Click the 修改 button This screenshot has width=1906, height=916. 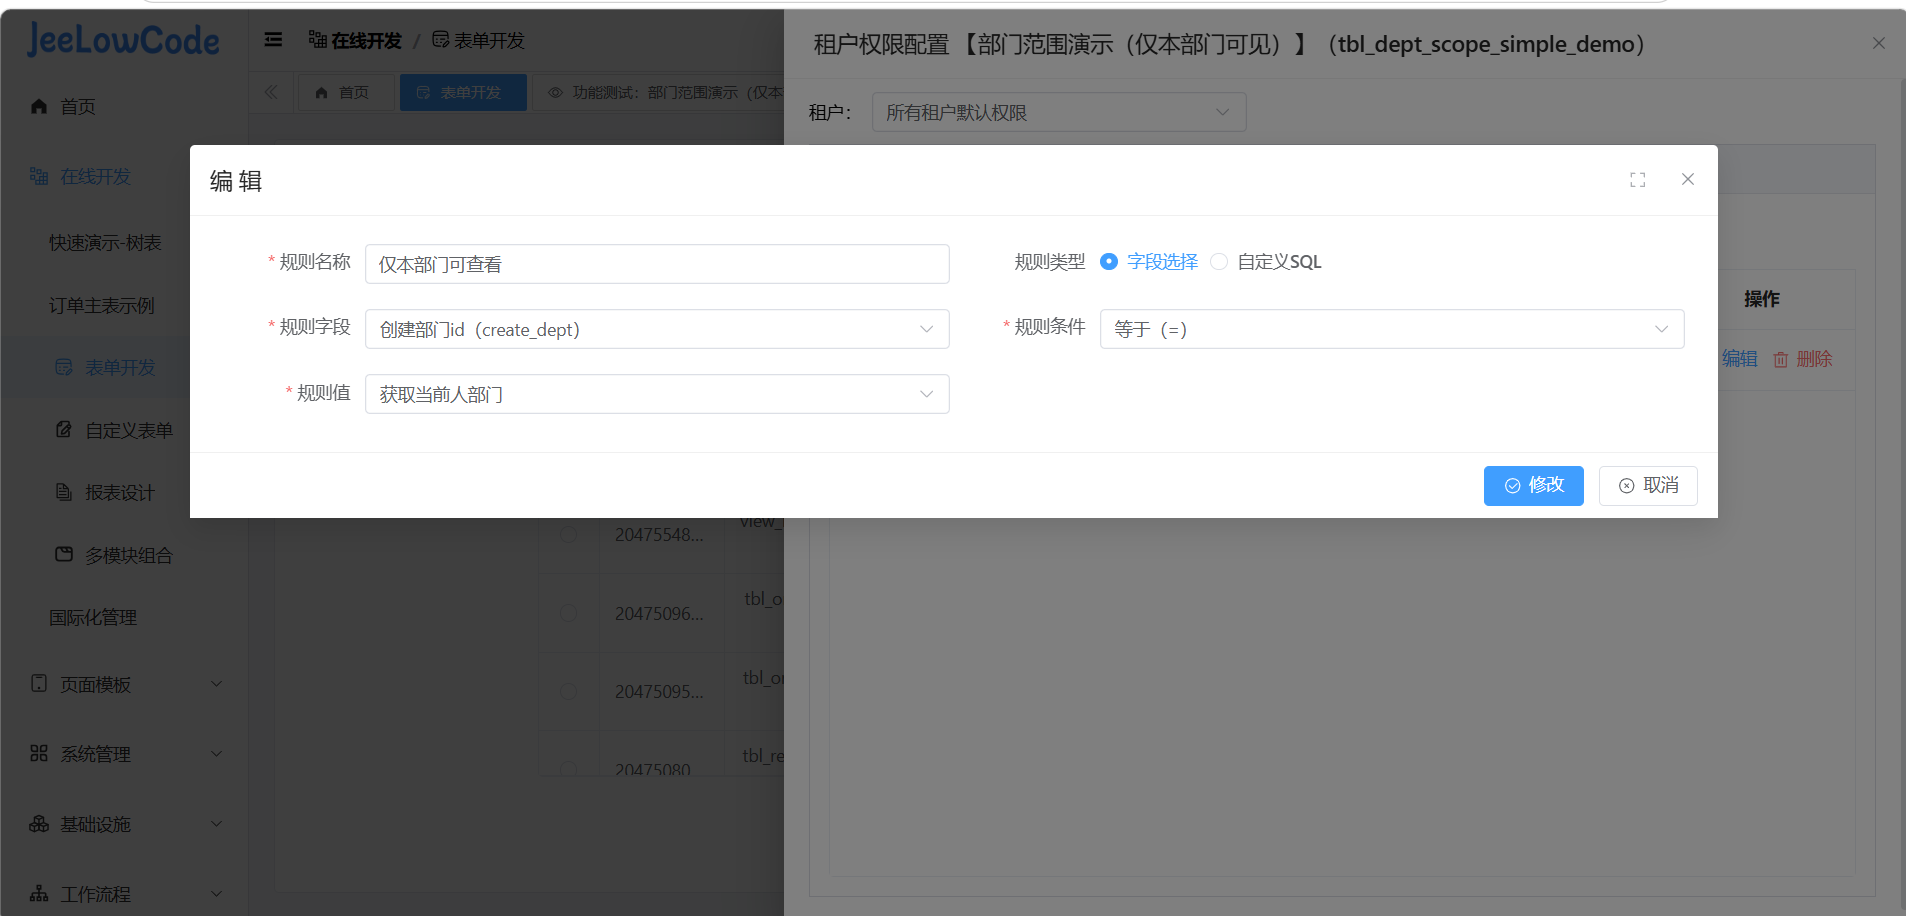(1533, 486)
